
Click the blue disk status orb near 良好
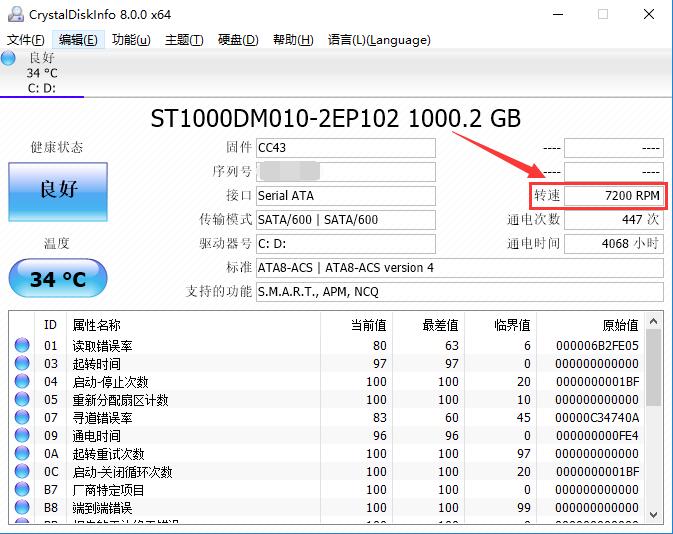tap(8, 58)
